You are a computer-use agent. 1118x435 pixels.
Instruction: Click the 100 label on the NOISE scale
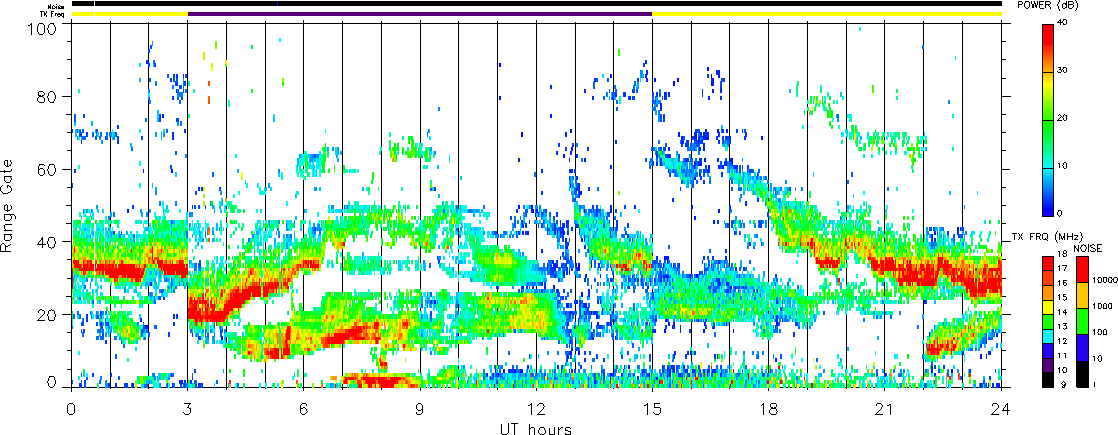coord(1098,334)
